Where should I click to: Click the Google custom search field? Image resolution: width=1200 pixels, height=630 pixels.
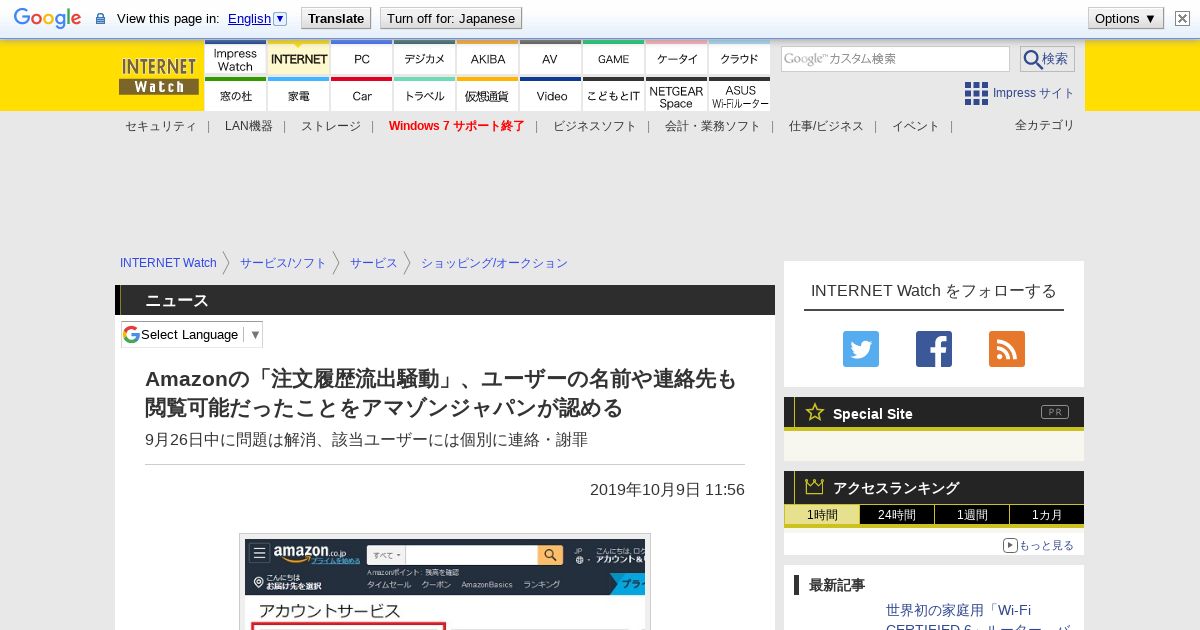tap(895, 59)
